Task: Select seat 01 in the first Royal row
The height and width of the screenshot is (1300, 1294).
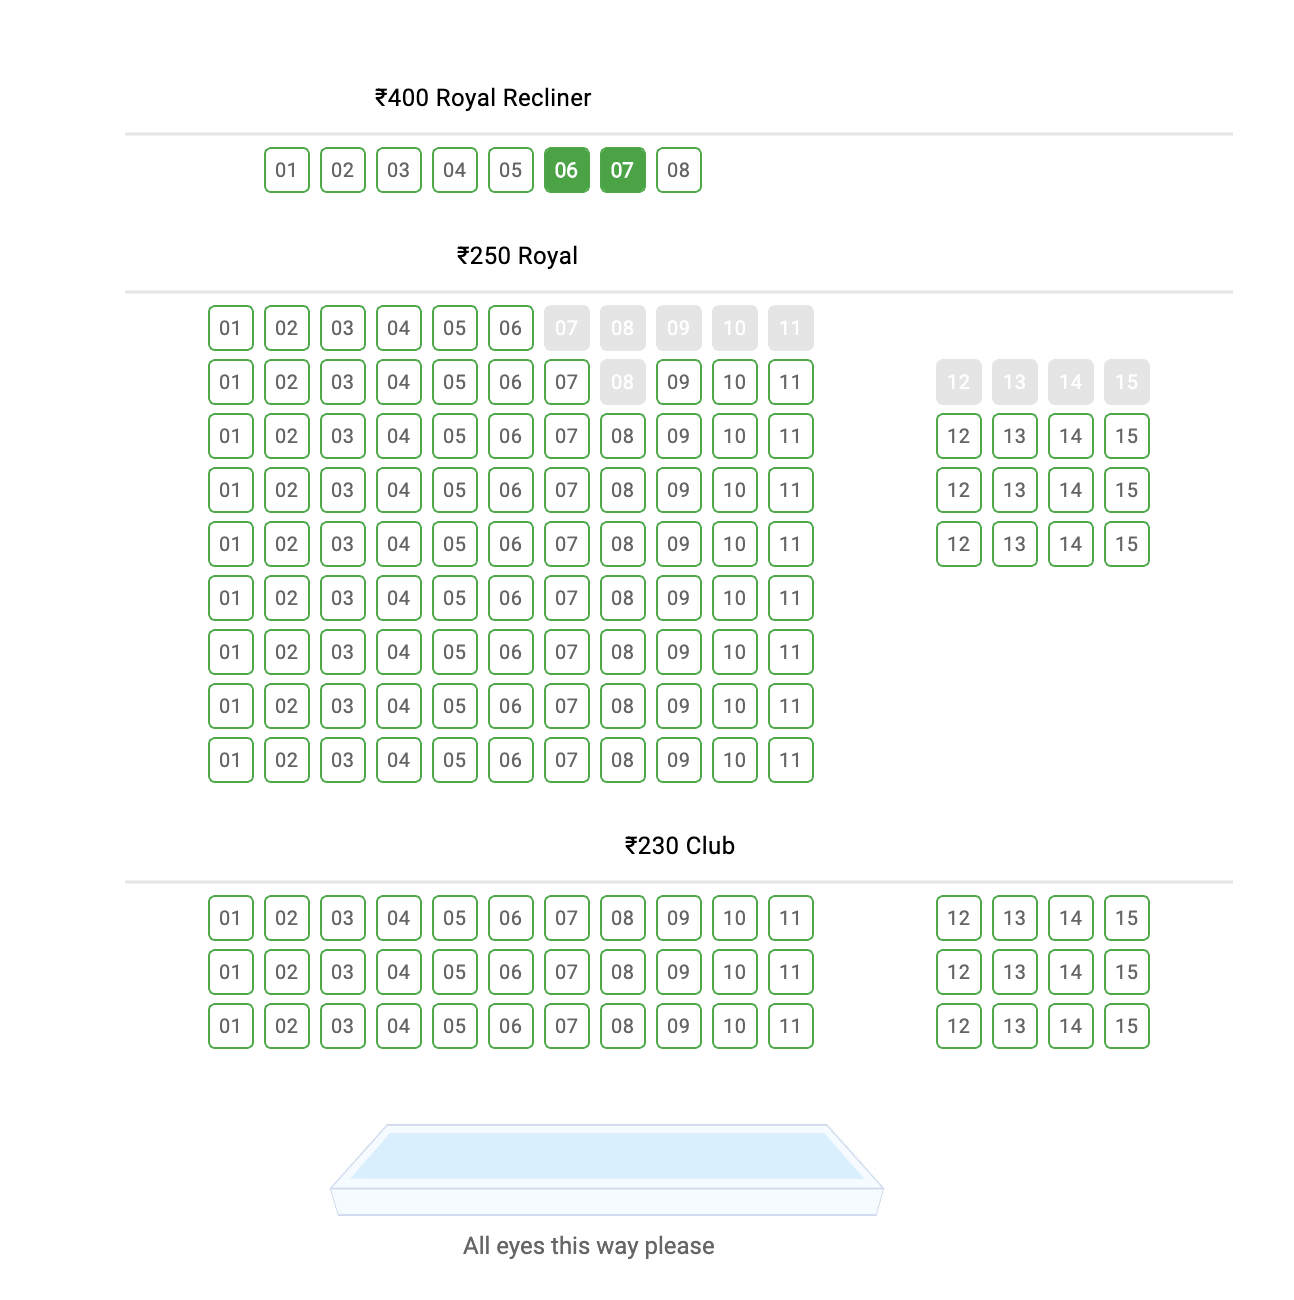Action: click(230, 327)
